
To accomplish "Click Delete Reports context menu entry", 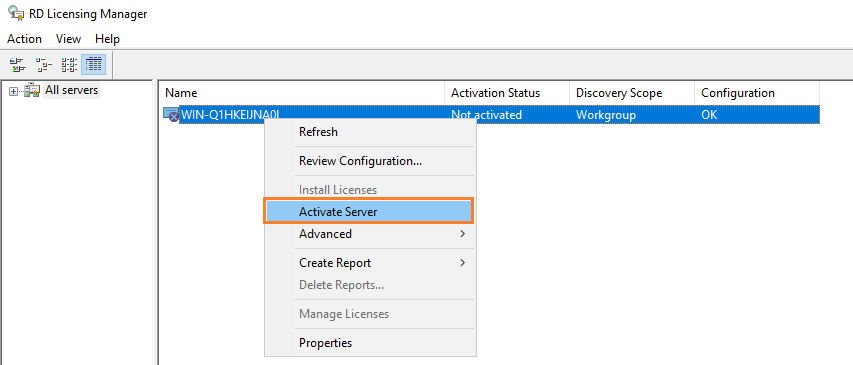I will [x=370, y=285].
